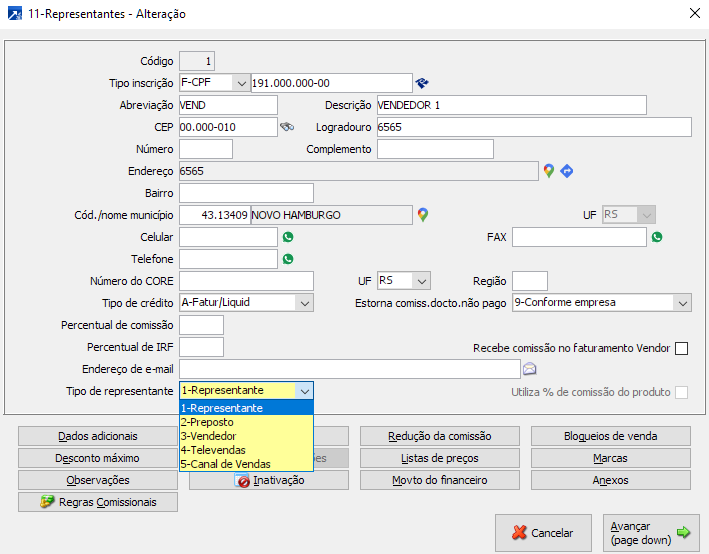Choose 5-Canal de Vendas option

click(225, 464)
